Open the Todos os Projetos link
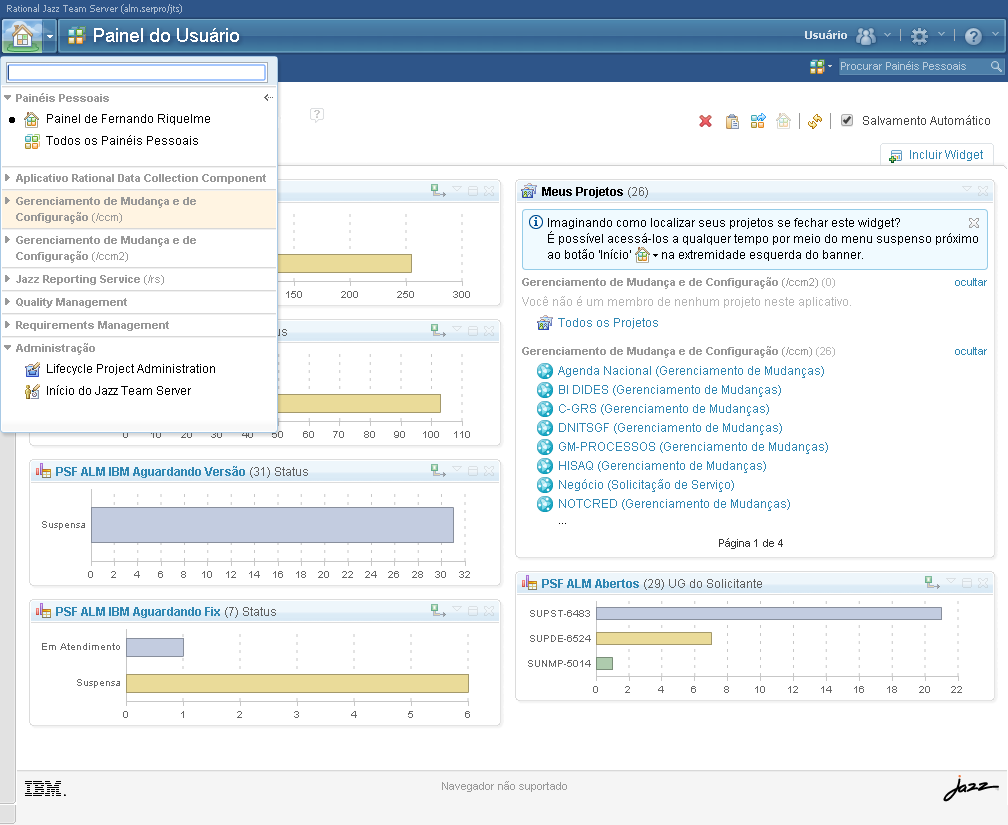This screenshot has height=825, width=1008. [608, 323]
